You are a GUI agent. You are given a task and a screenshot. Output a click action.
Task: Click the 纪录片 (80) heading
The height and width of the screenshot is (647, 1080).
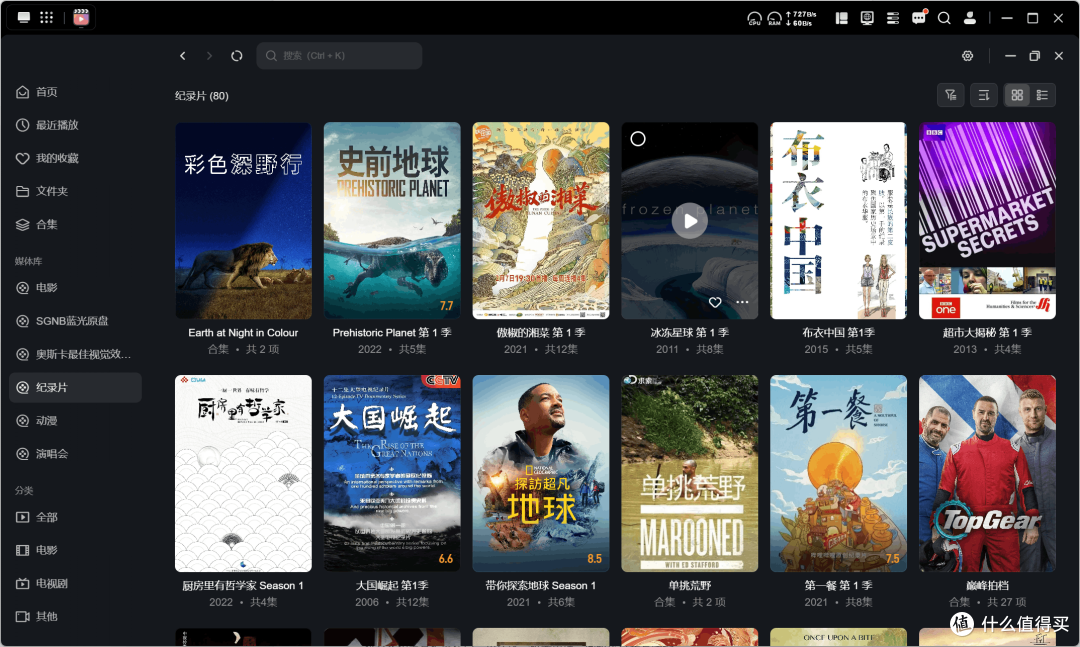[x=202, y=96]
